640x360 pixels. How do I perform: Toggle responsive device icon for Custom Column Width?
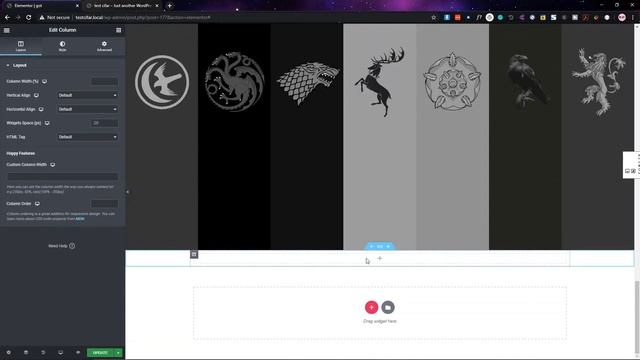[53, 164]
